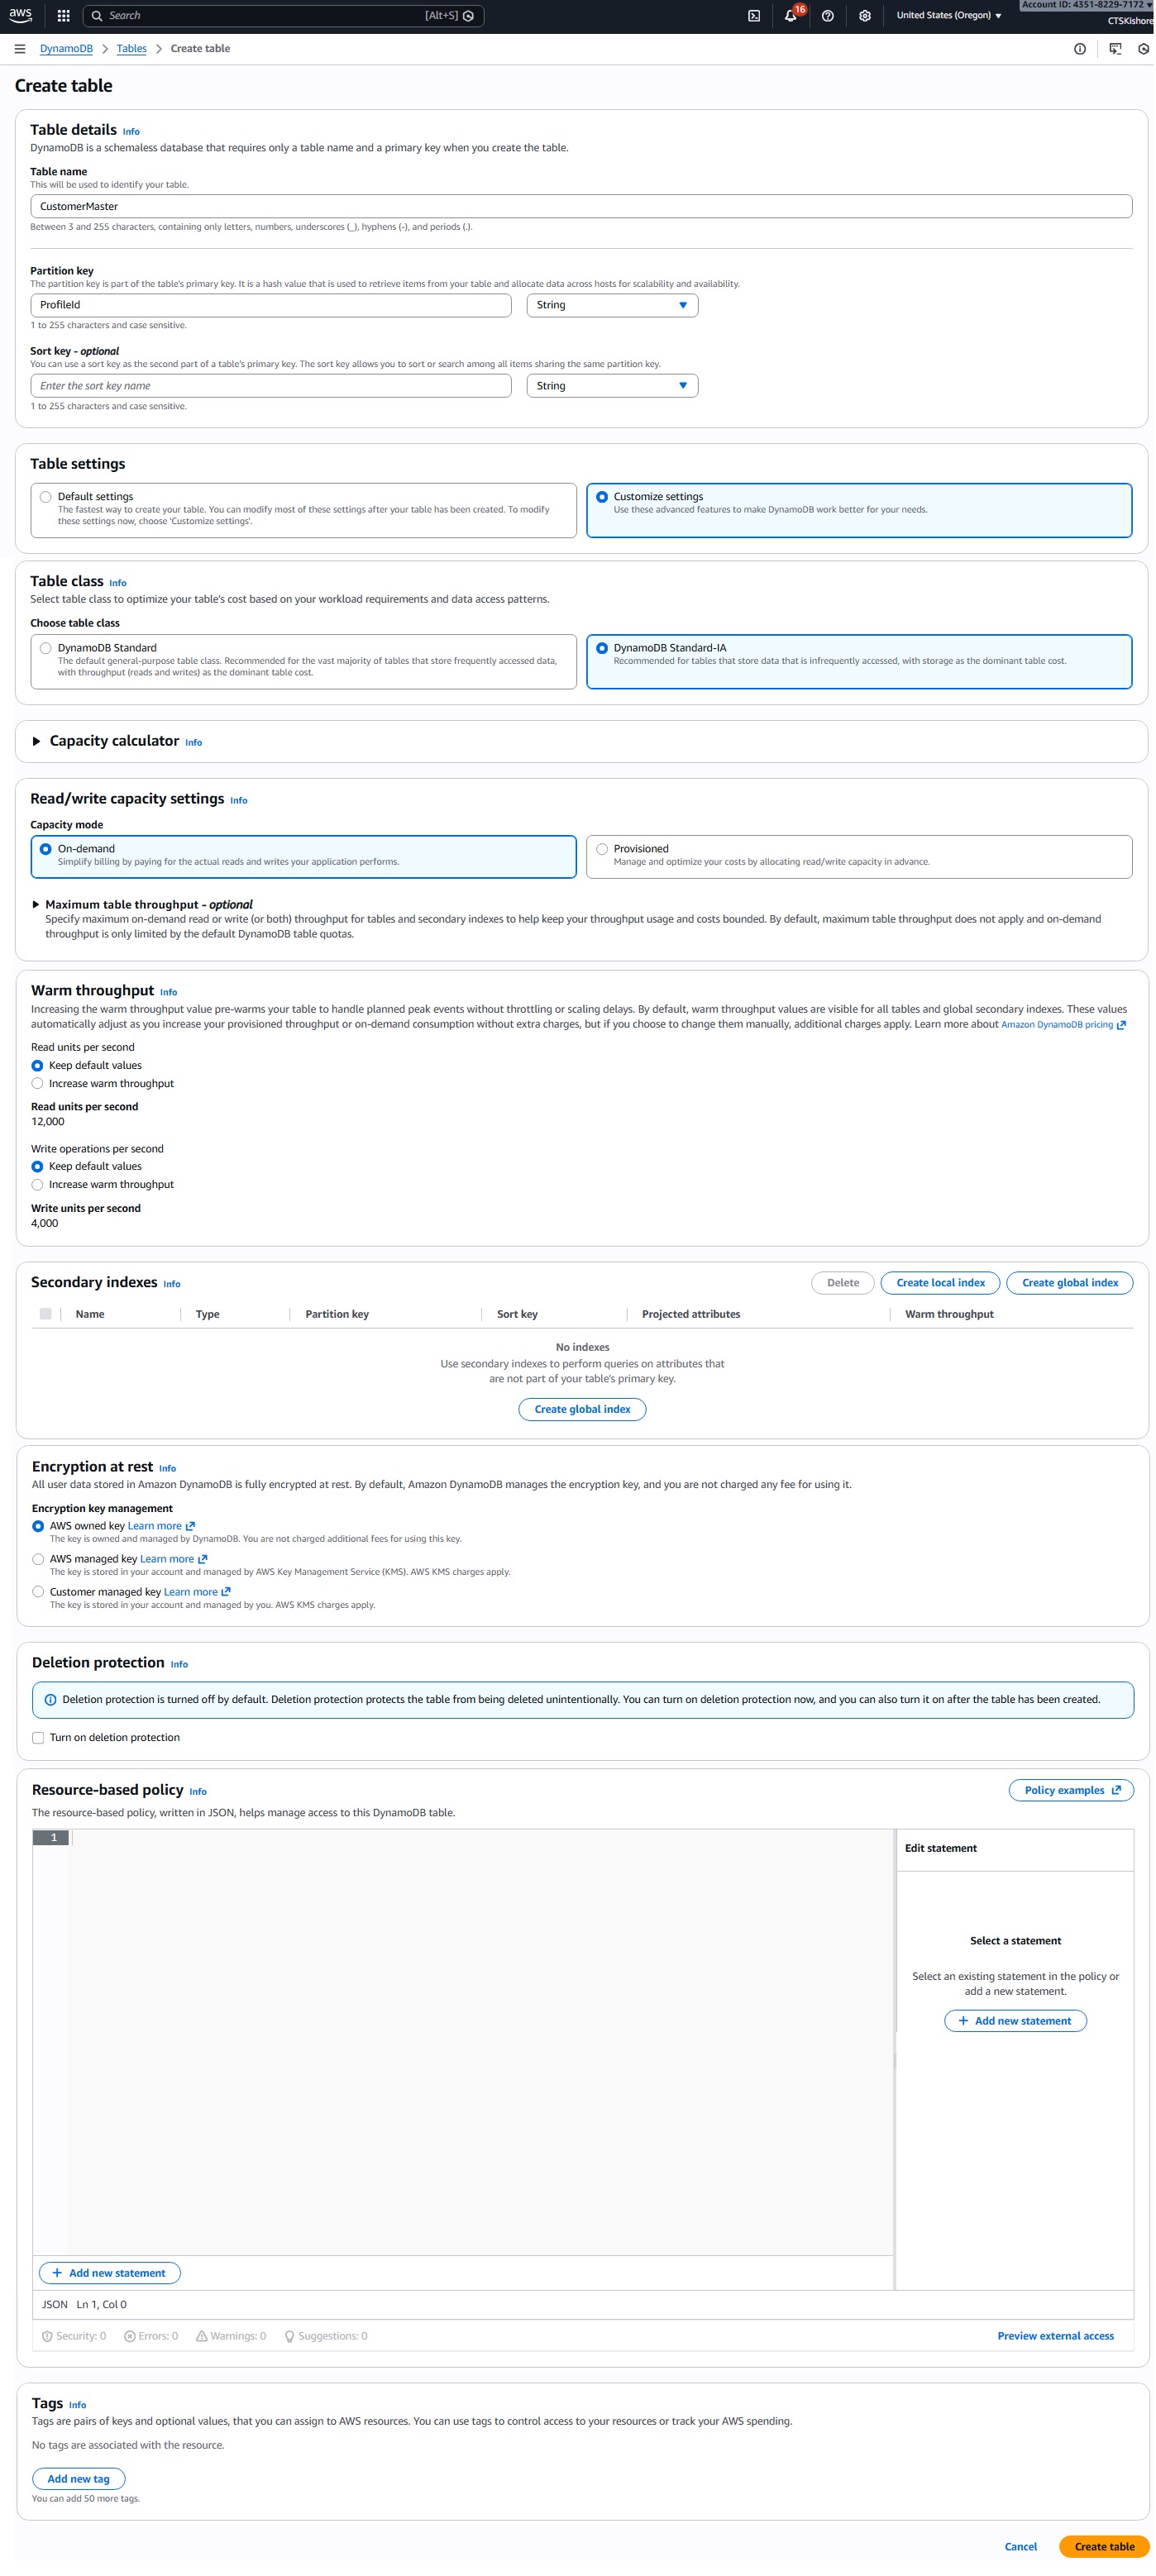Screen dimensions: 1156x2576
Task: Open the AWS CloudShell icon
Action: [754, 16]
